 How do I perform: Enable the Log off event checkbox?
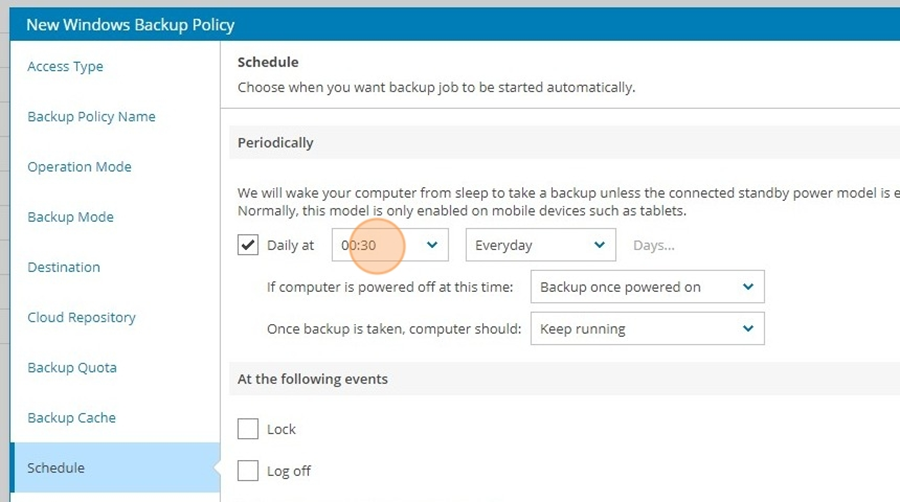[248, 470]
